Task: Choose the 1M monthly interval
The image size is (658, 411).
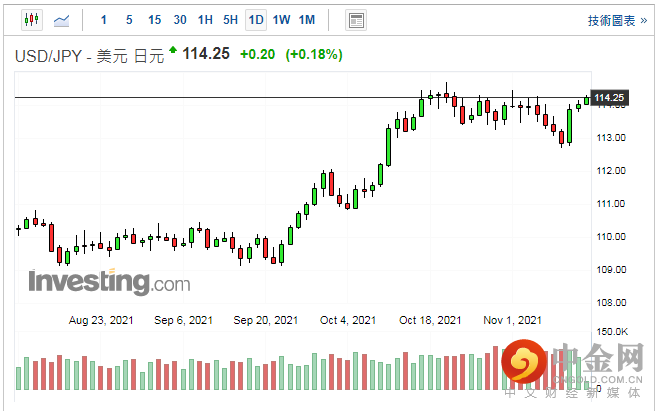Action: (x=306, y=20)
